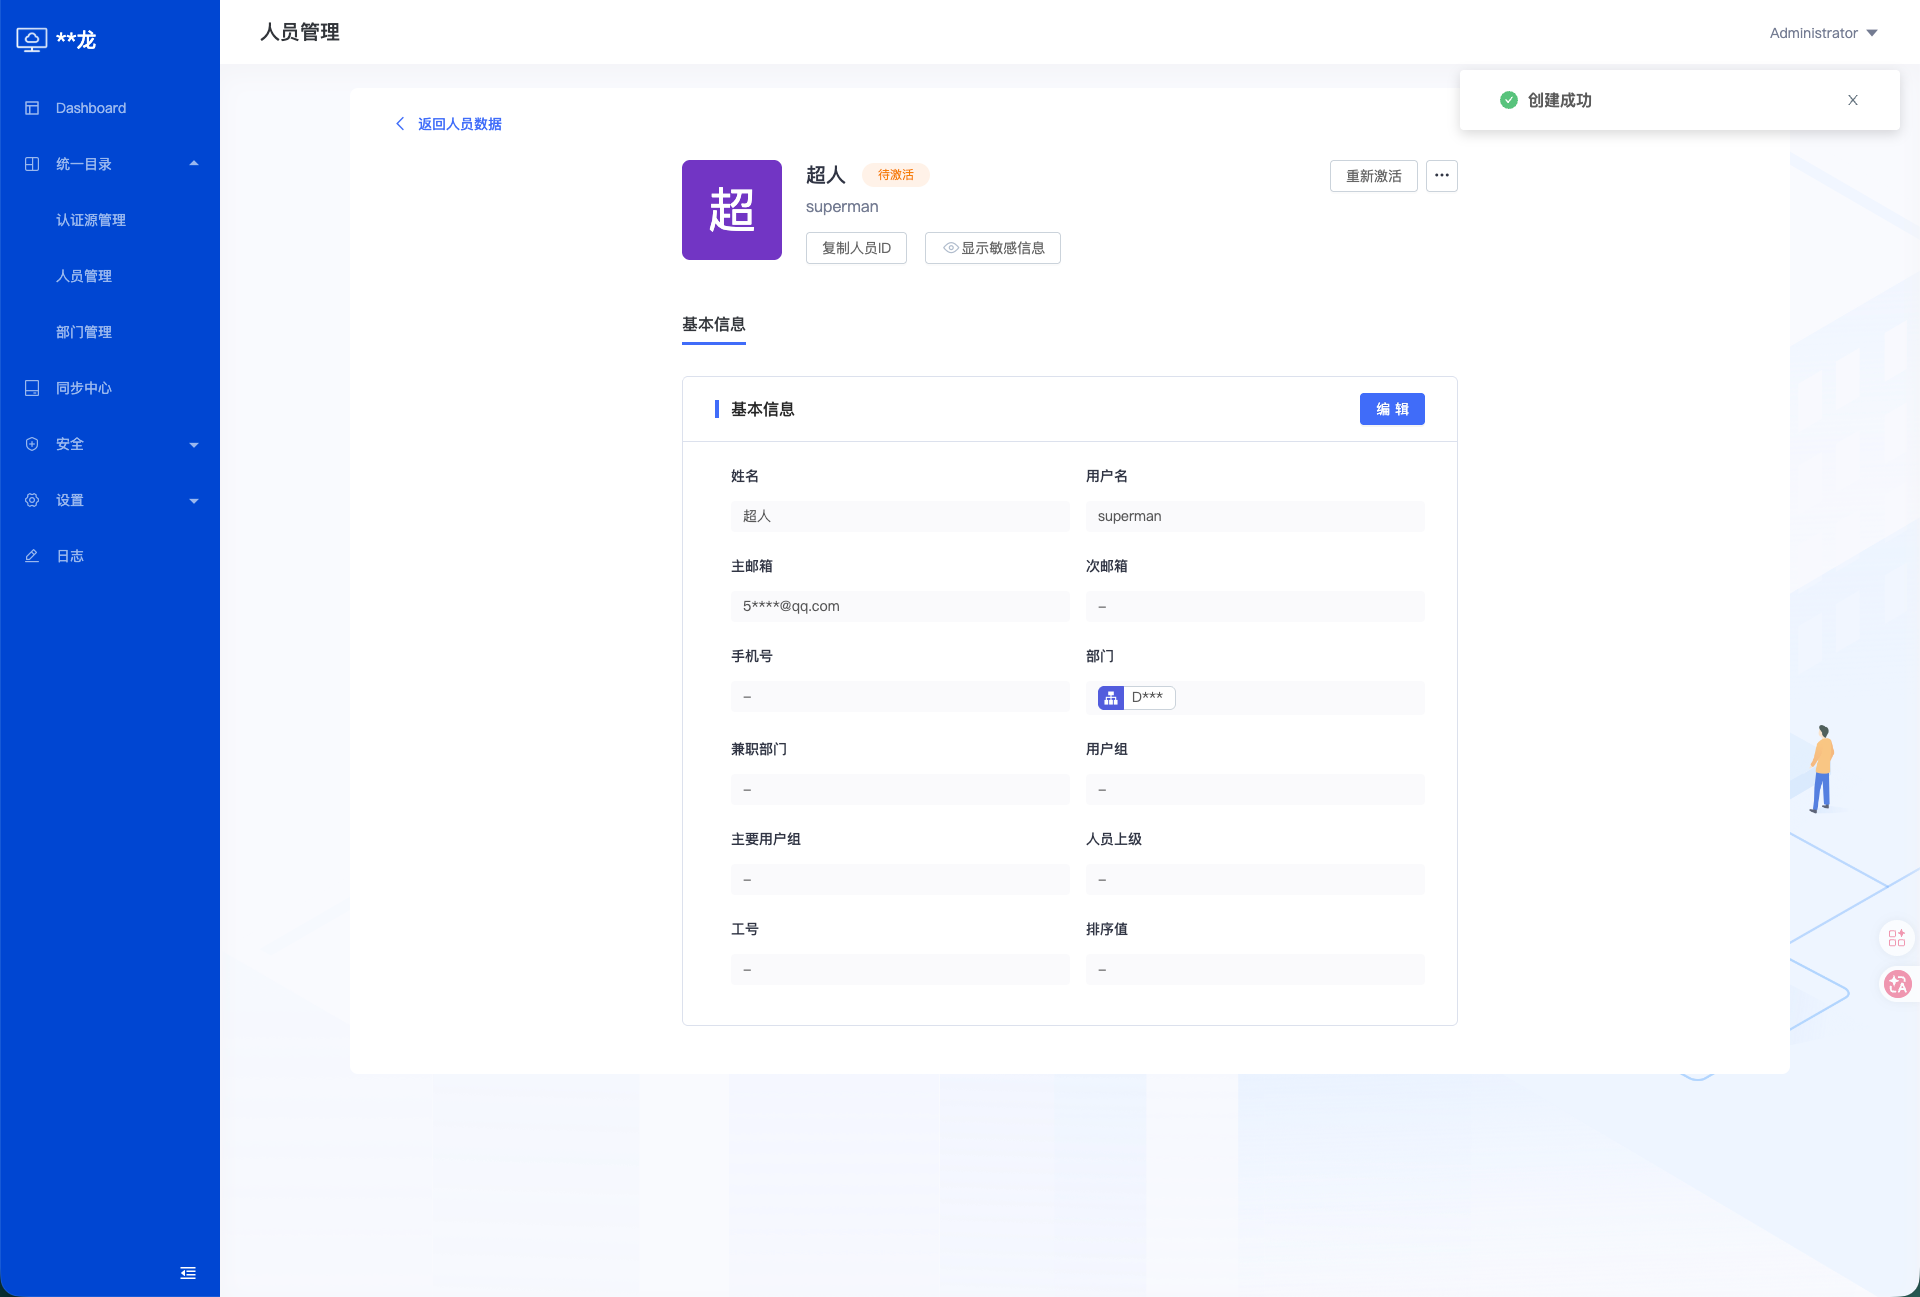Open the more actions ellipsis button
Viewport: 1920px width, 1297px height.
(x=1441, y=176)
